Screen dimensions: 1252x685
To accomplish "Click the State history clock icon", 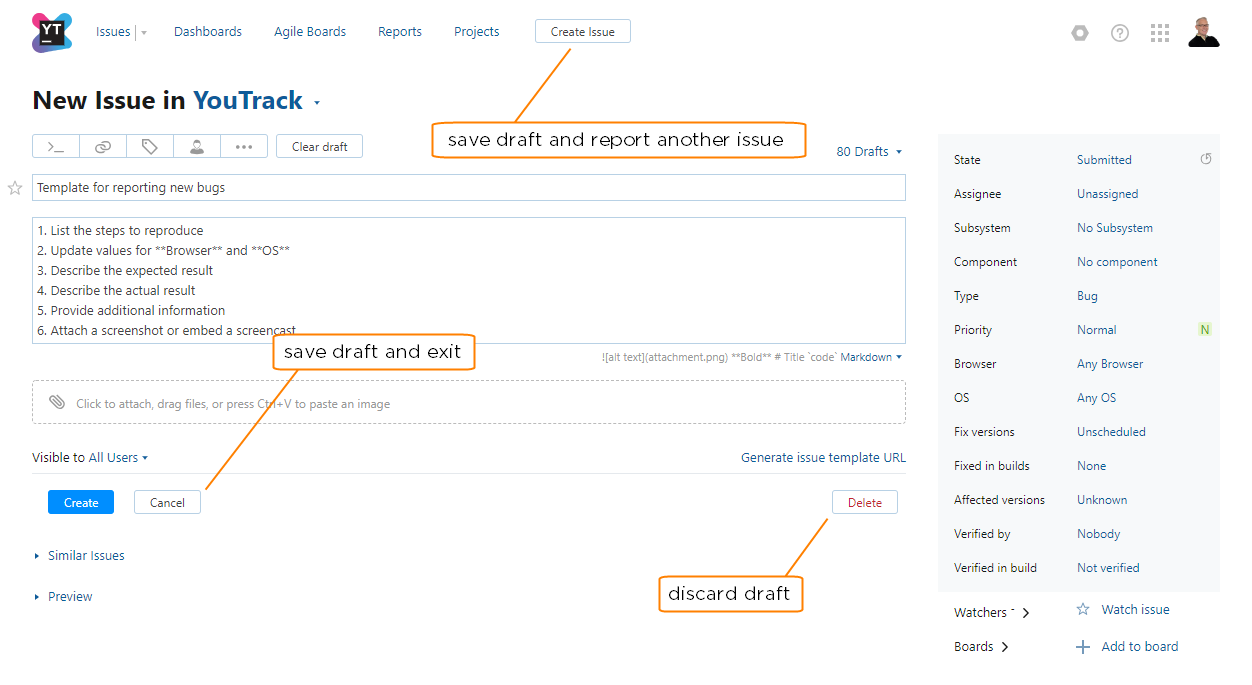I will [1206, 159].
